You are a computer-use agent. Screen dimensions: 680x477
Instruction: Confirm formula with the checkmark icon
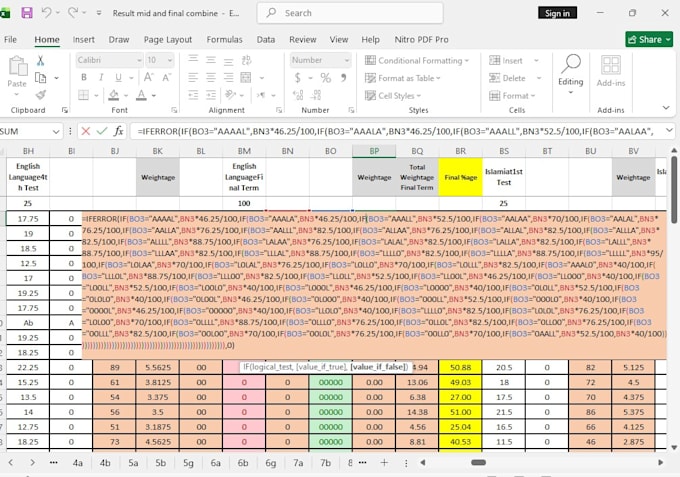[x=102, y=131]
